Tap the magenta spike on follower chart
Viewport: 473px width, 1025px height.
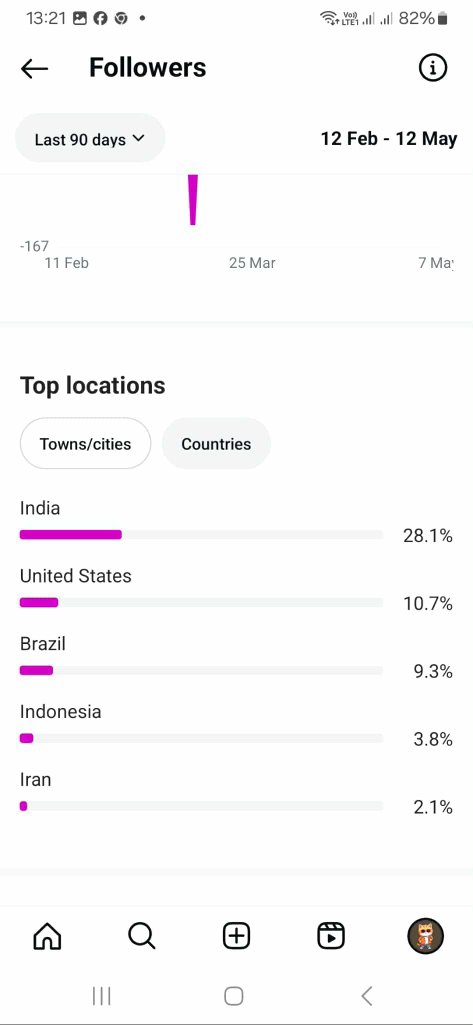[193, 200]
